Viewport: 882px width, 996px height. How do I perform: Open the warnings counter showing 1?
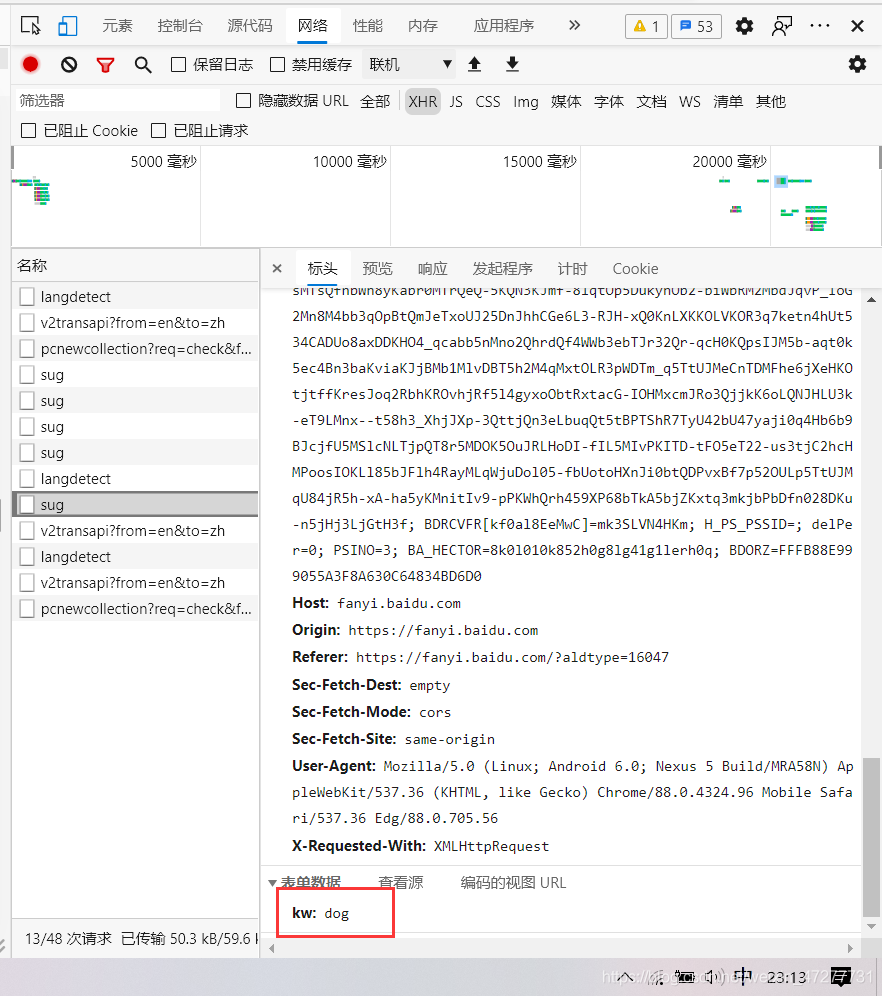(646, 26)
